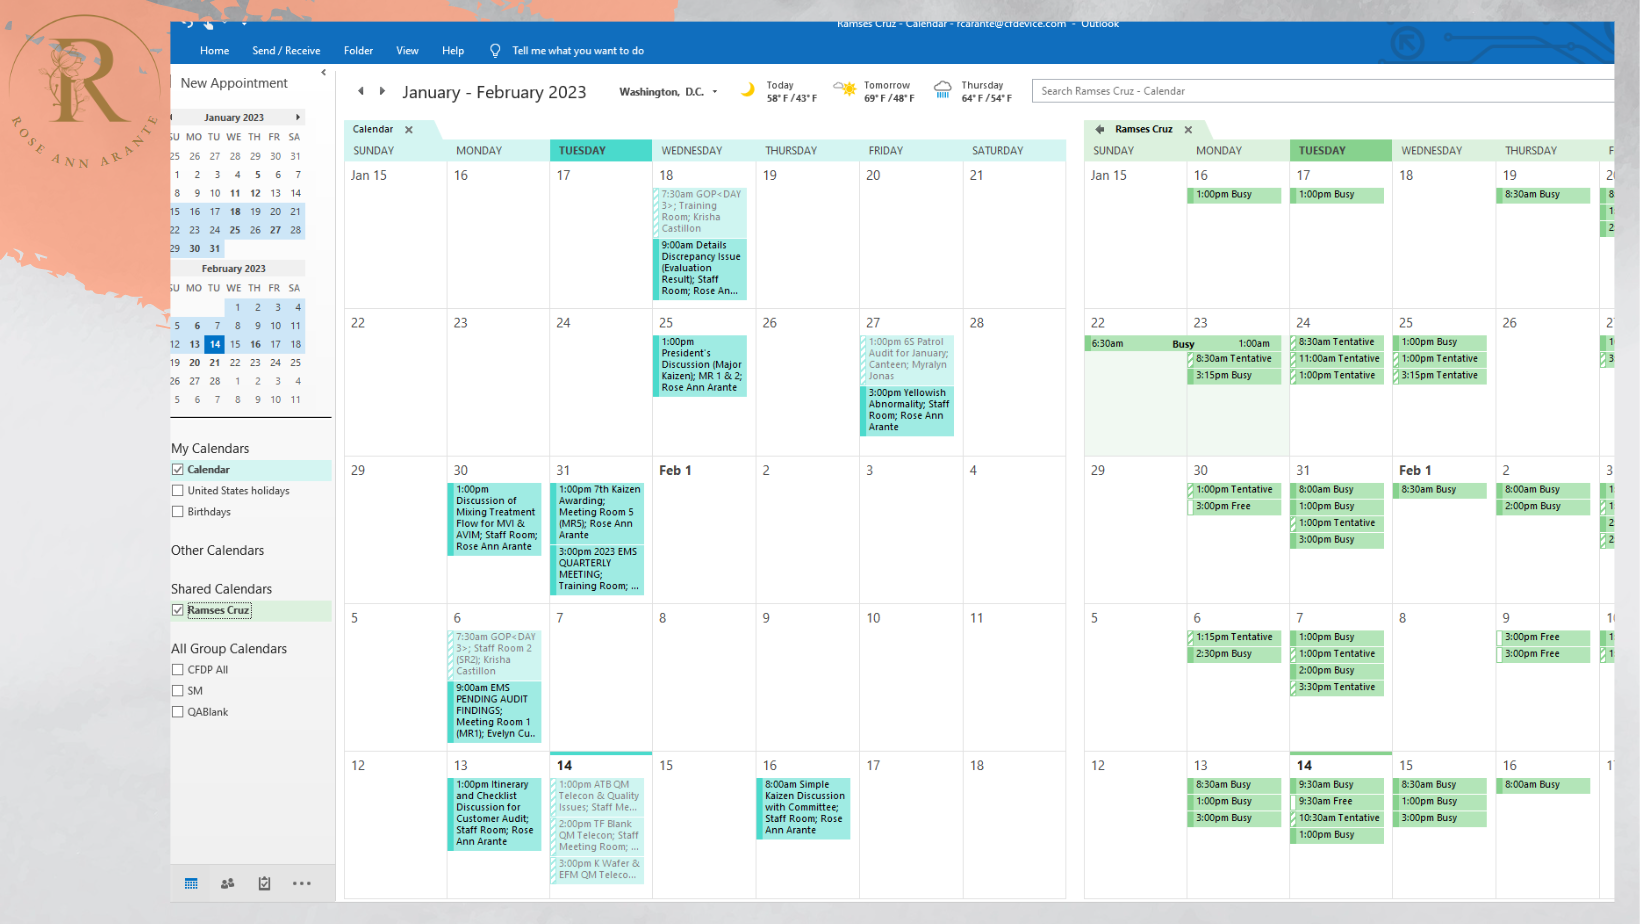1640x924 pixels.
Task: Open Tasks from the navigation bar
Action: coord(264,883)
